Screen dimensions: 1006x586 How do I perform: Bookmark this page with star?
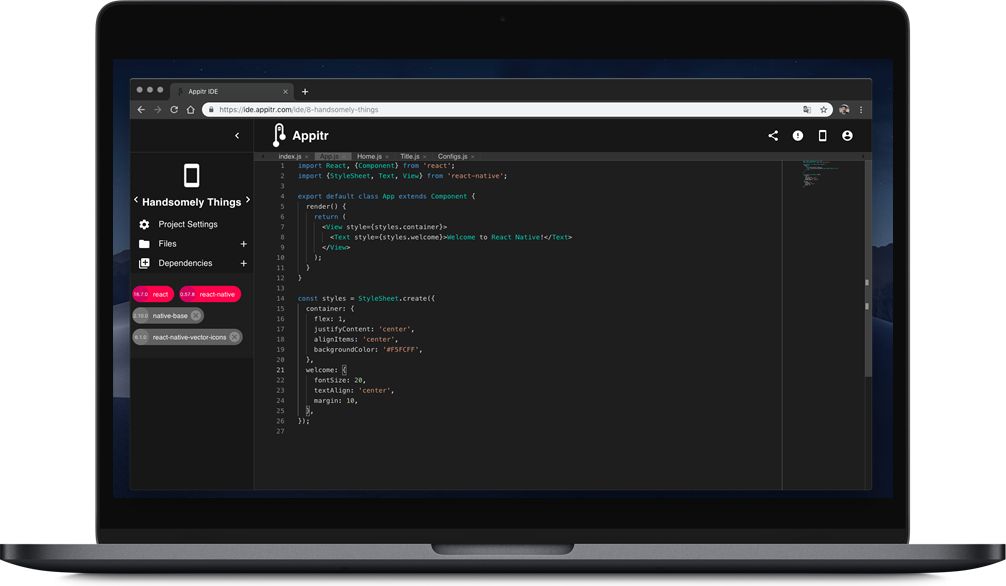pyautogui.click(x=824, y=110)
